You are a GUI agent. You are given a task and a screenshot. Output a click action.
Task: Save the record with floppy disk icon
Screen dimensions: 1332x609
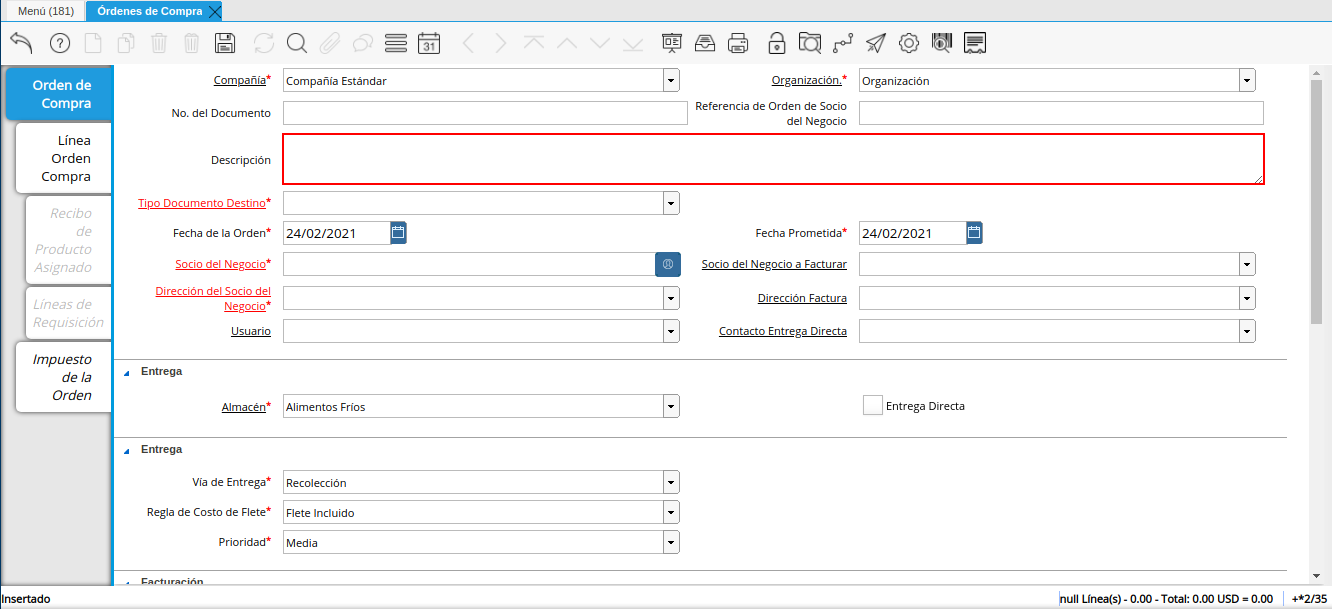225,43
